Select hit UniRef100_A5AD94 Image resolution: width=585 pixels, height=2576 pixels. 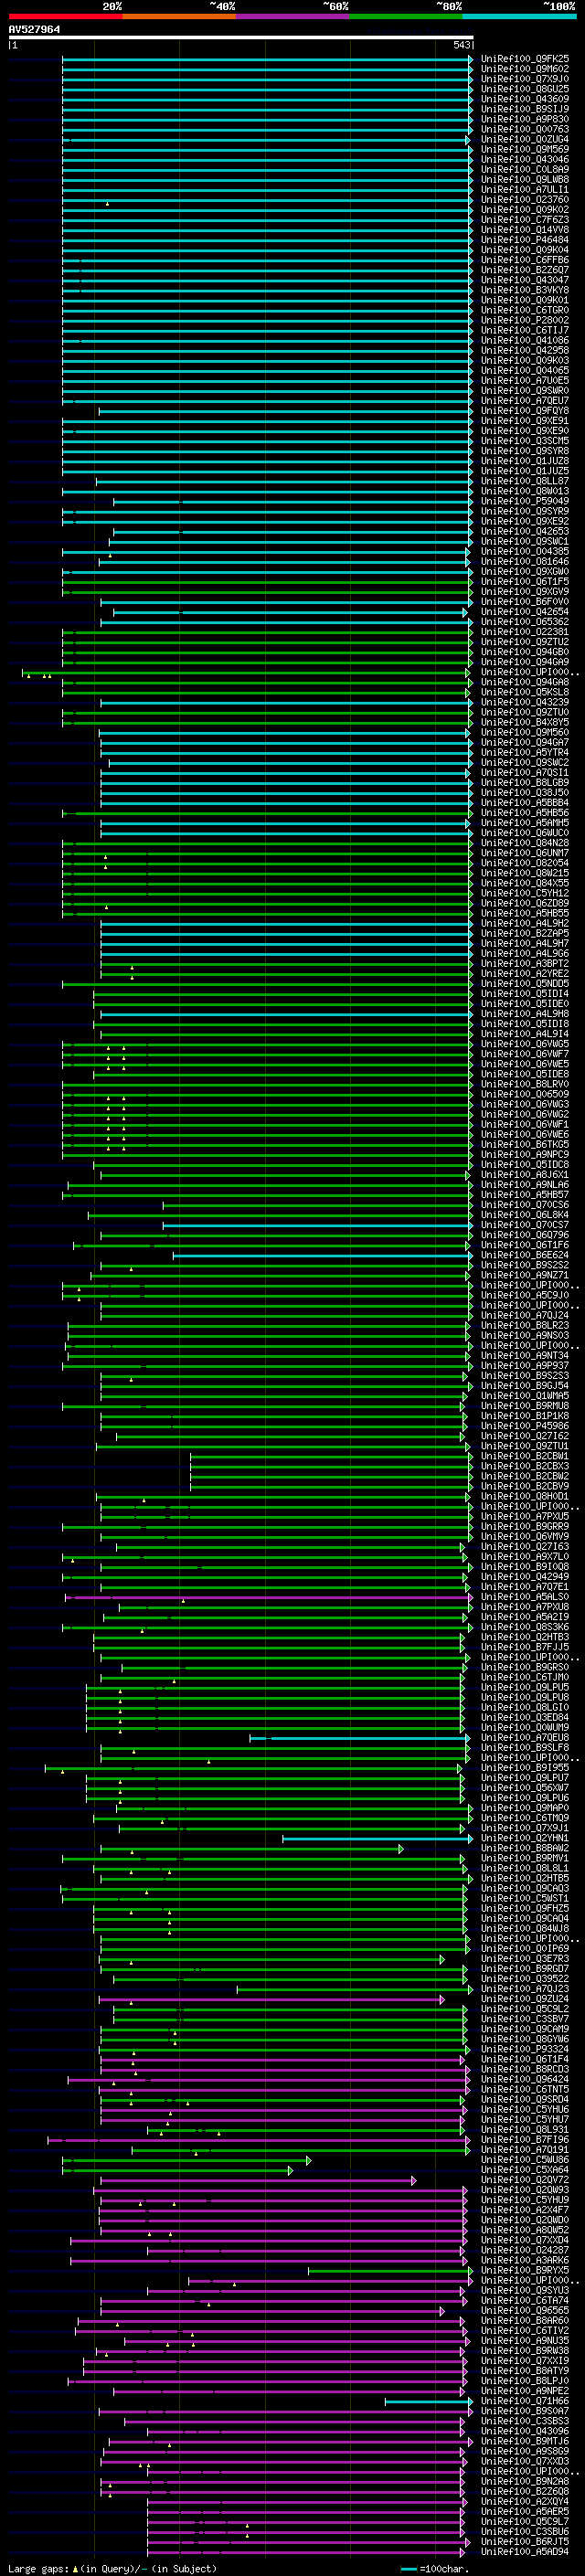point(525,2551)
